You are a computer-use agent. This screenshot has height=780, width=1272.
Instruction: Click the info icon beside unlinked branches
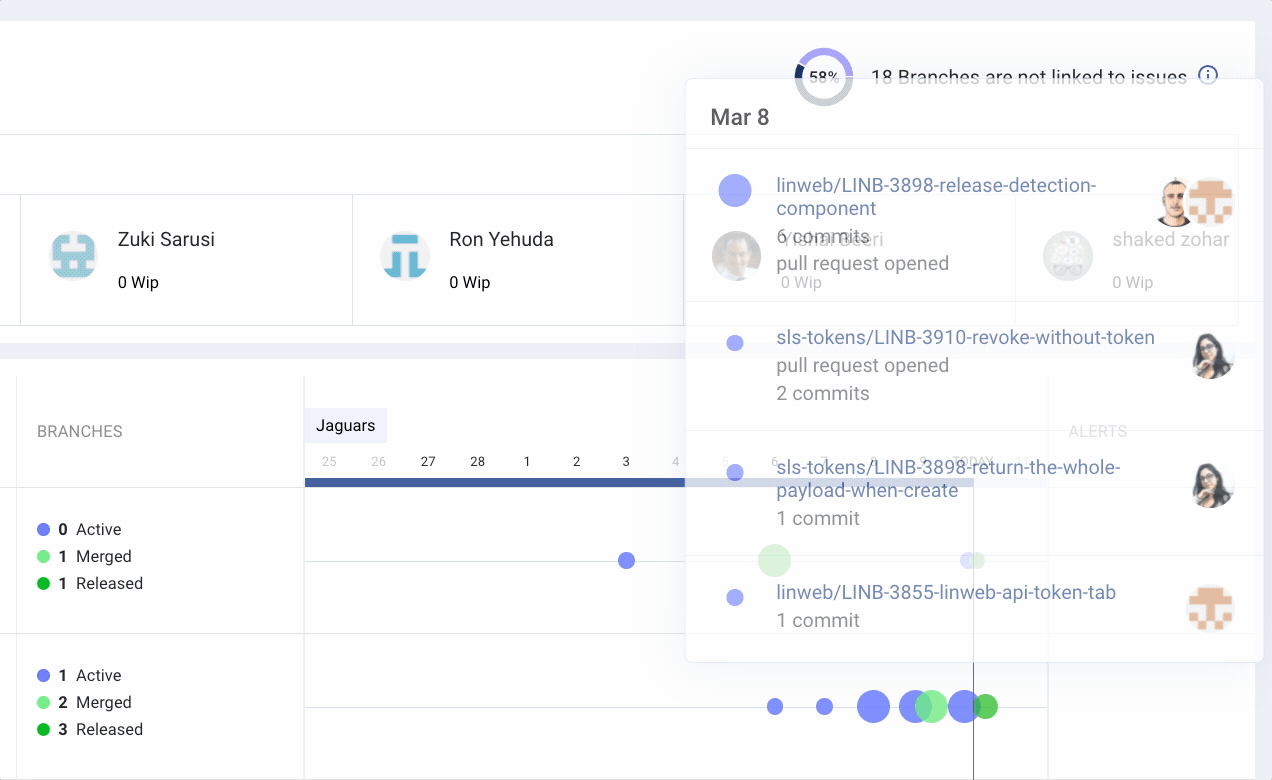click(x=1208, y=75)
